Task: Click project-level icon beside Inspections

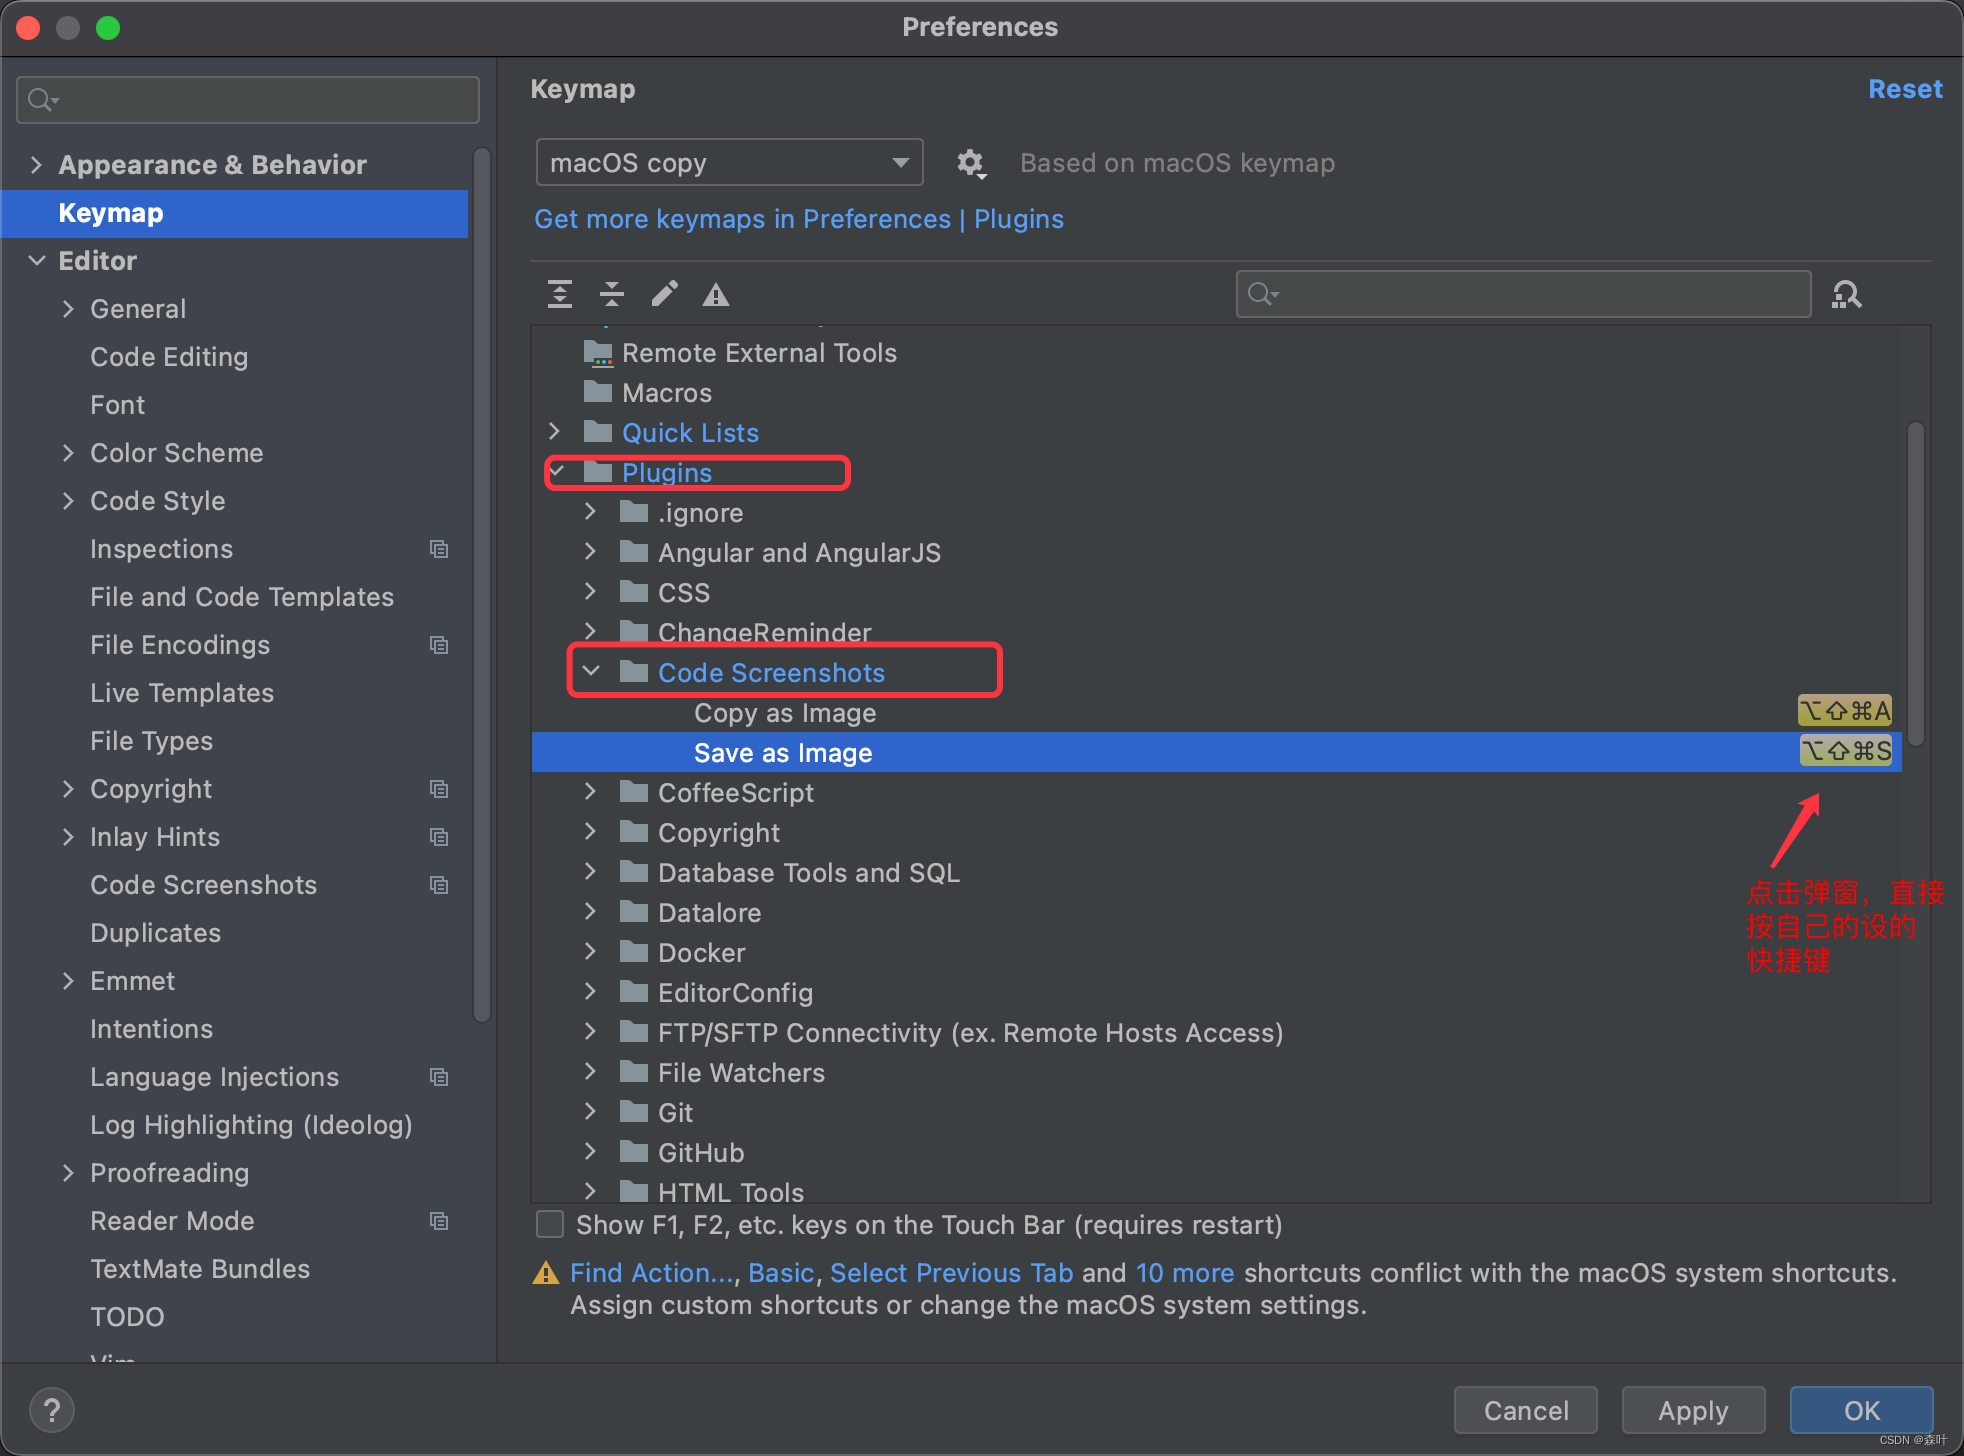Action: coord(439,549)
